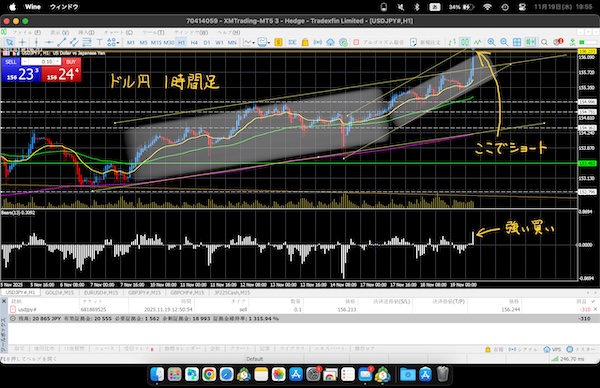This screenshot has width=600, height=388.
Task: Draw a vertical line tool
Action: (36, 42)
